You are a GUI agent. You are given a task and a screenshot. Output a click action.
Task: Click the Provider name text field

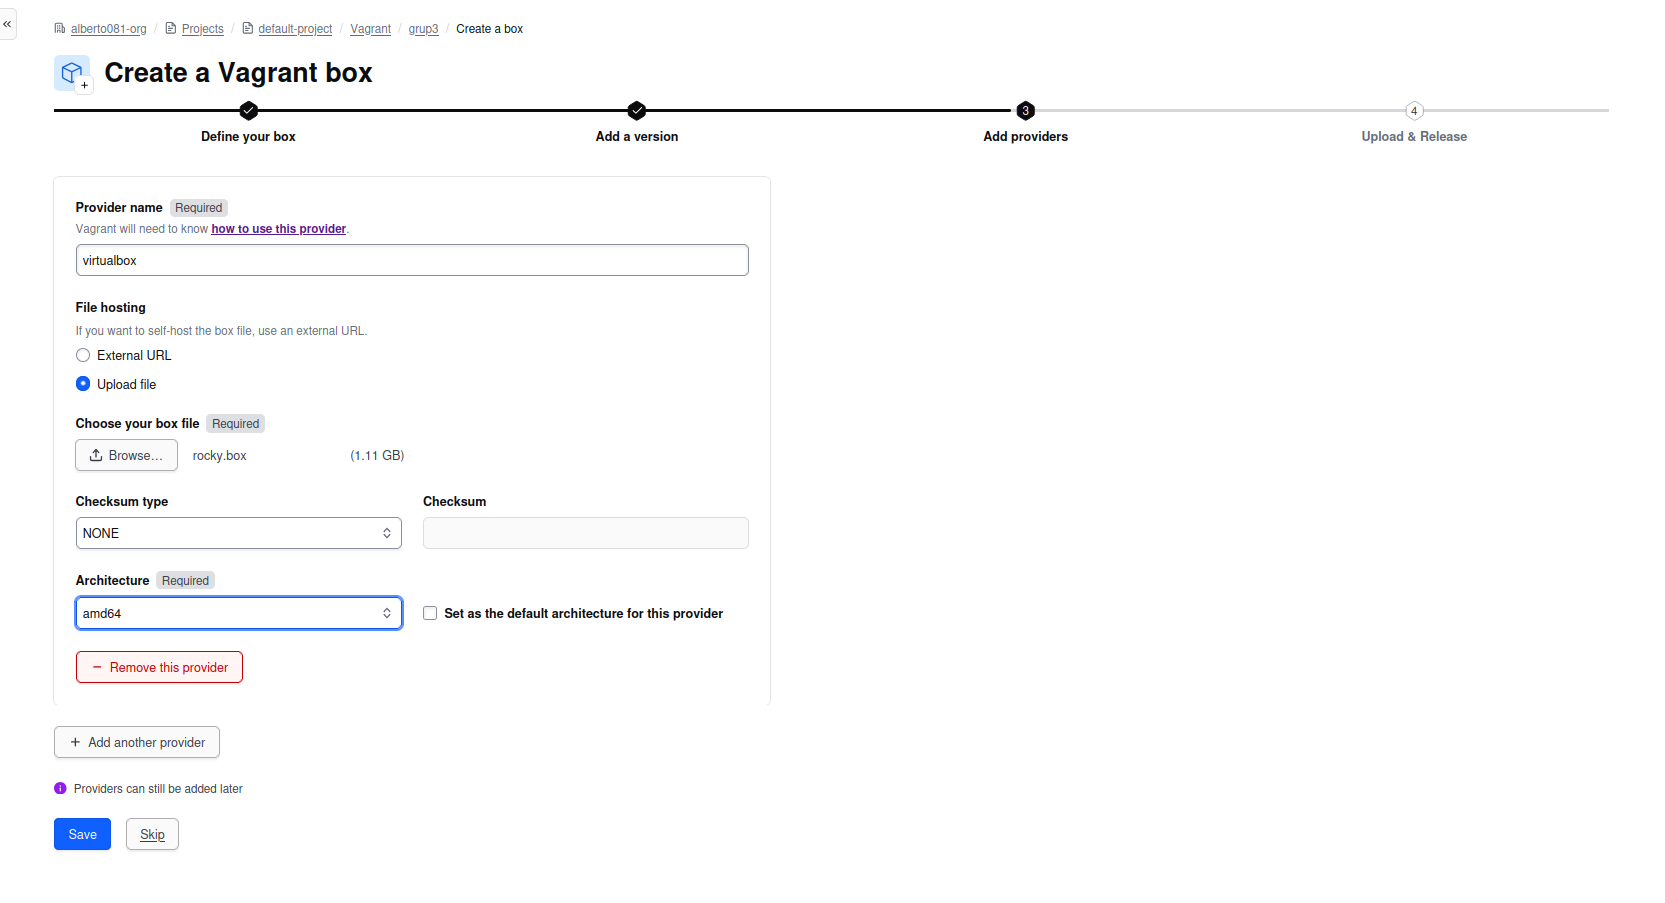tap(412, 260)
